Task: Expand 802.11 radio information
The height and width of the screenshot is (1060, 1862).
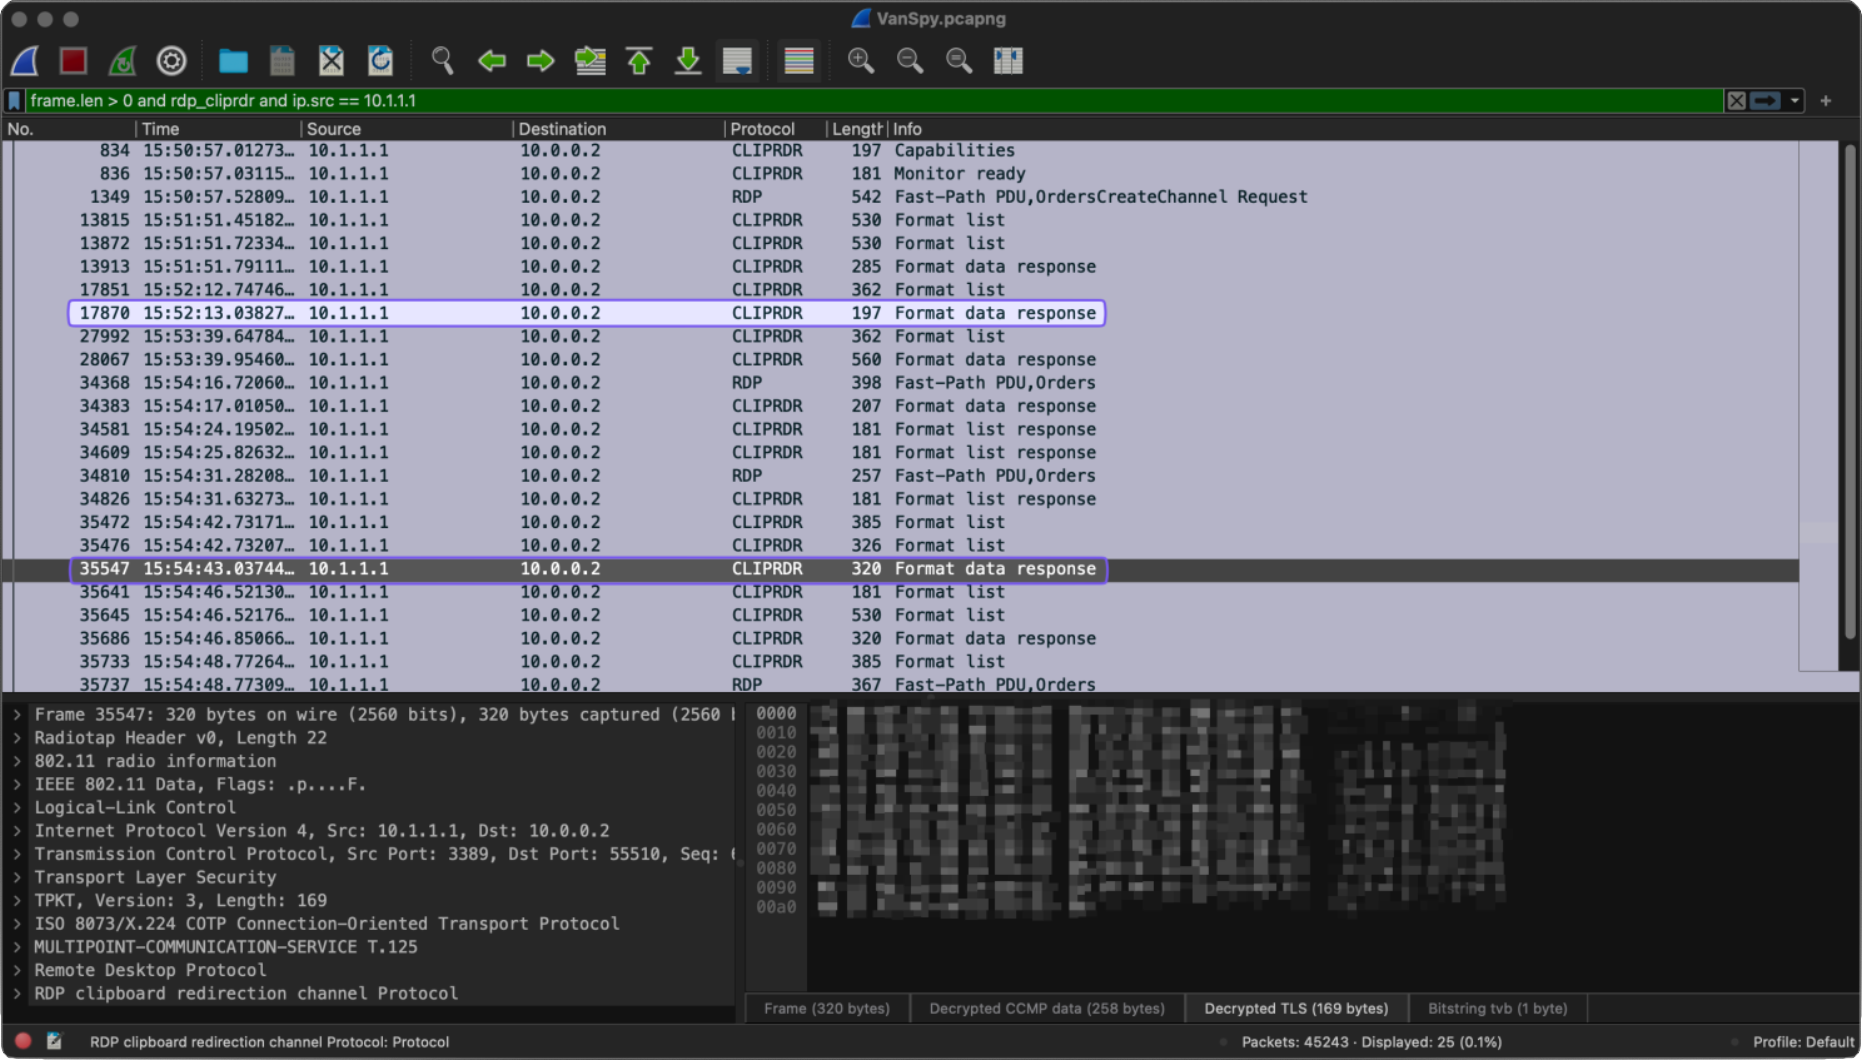Action: 16,761
